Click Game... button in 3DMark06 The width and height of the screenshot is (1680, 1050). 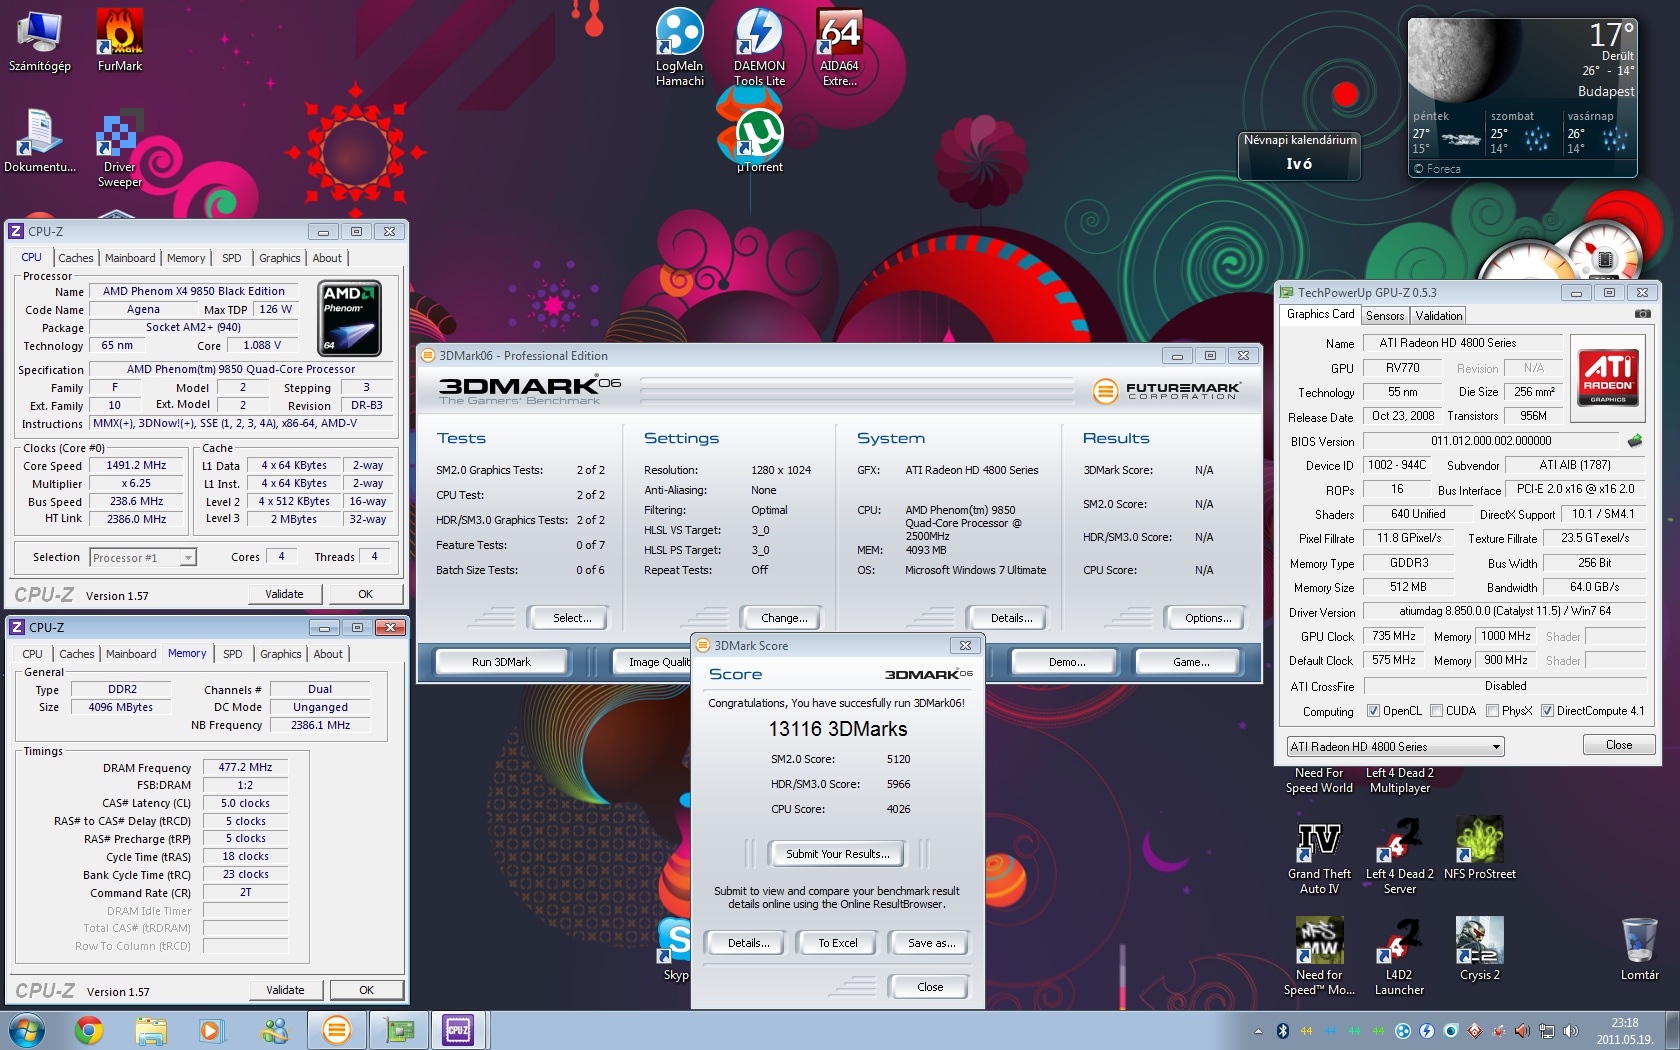(x=1190, y=662)
